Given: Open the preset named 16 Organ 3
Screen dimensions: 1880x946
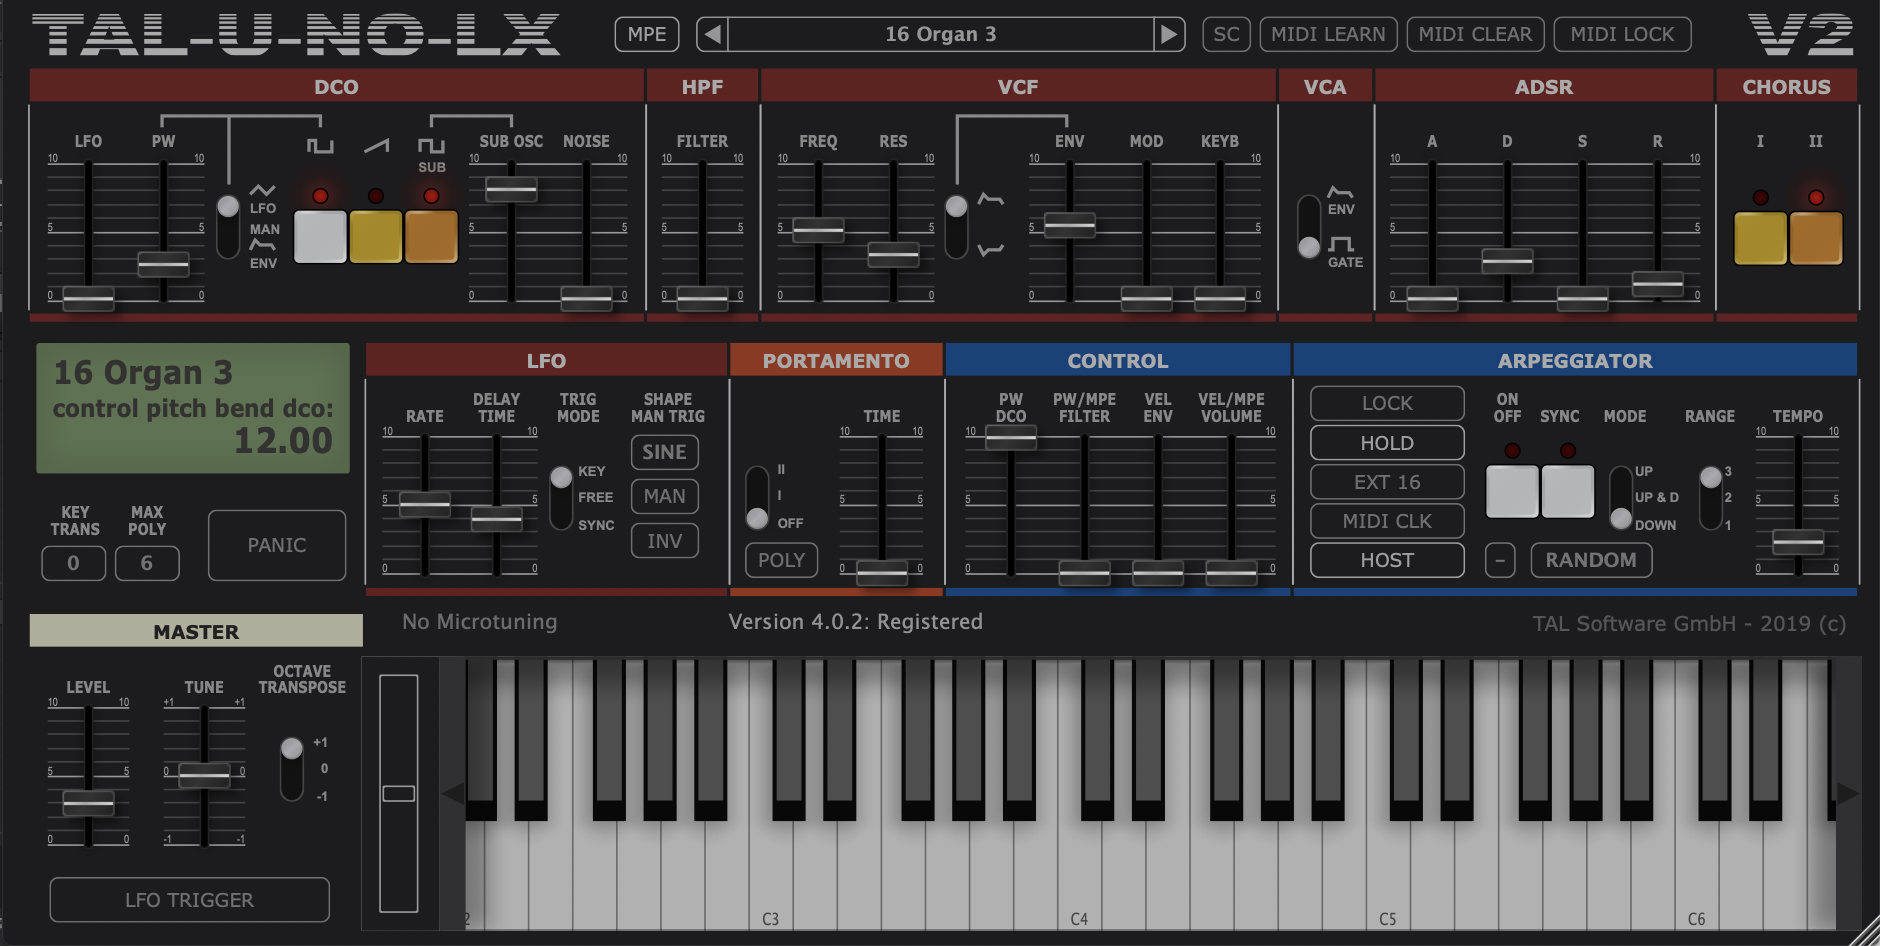Looking at the screenshot, I should click(941, 33).
